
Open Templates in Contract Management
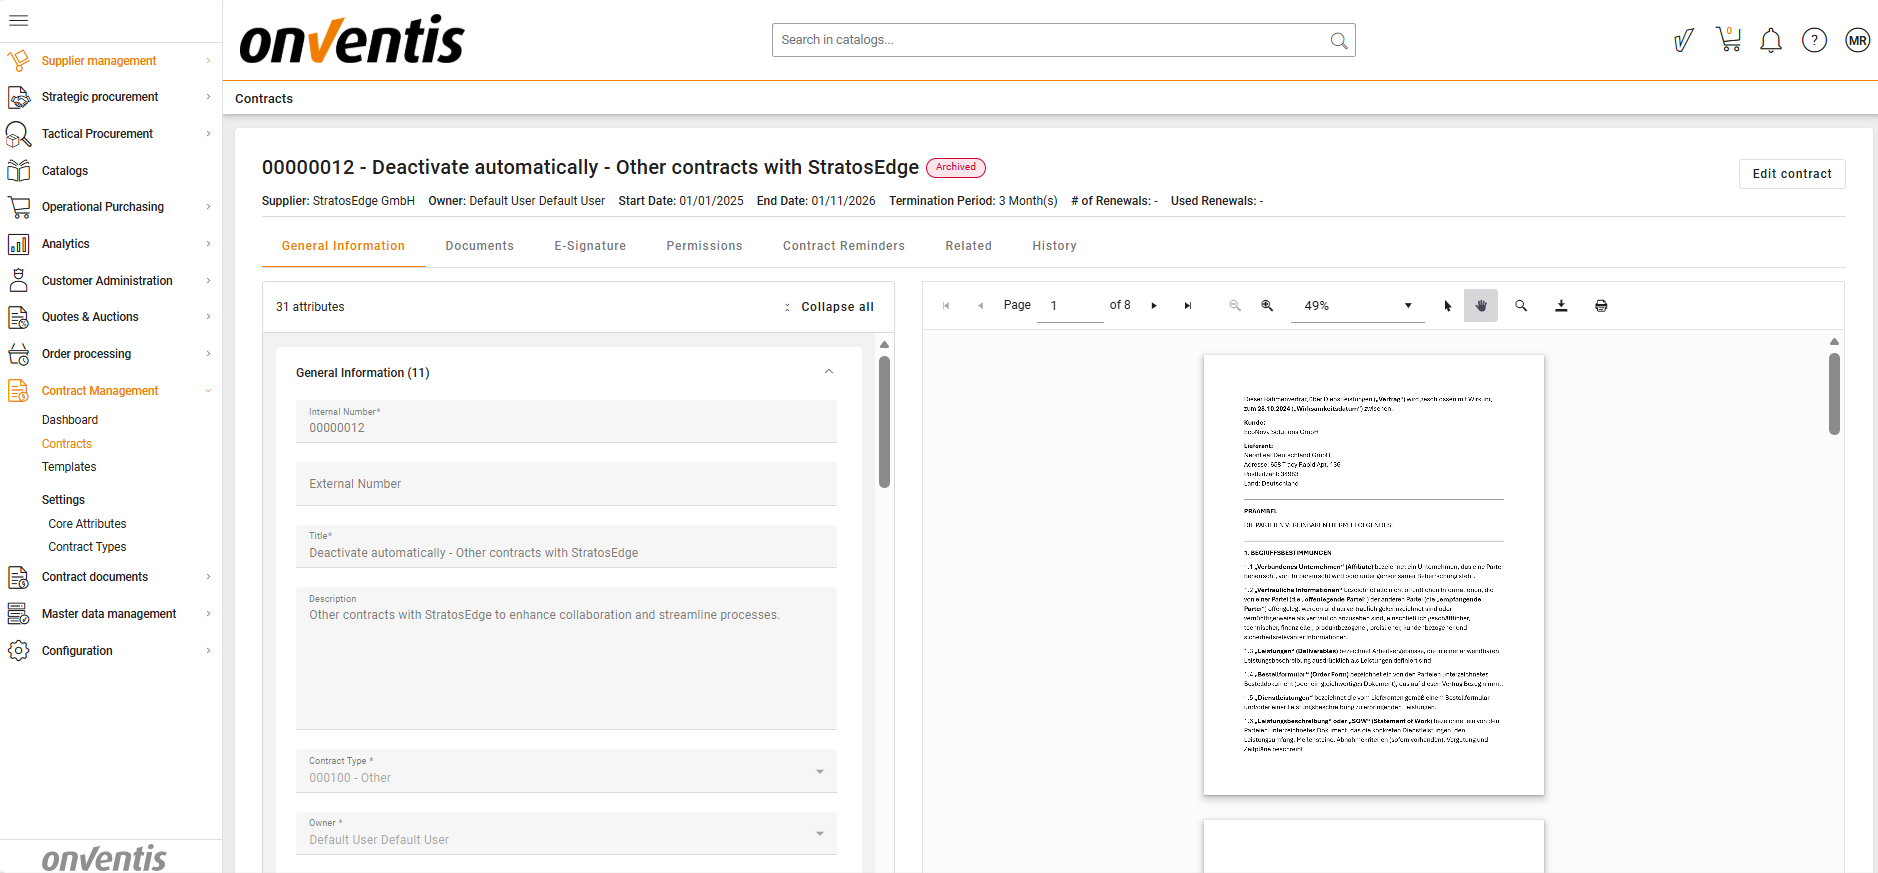(x=69, y=467)
